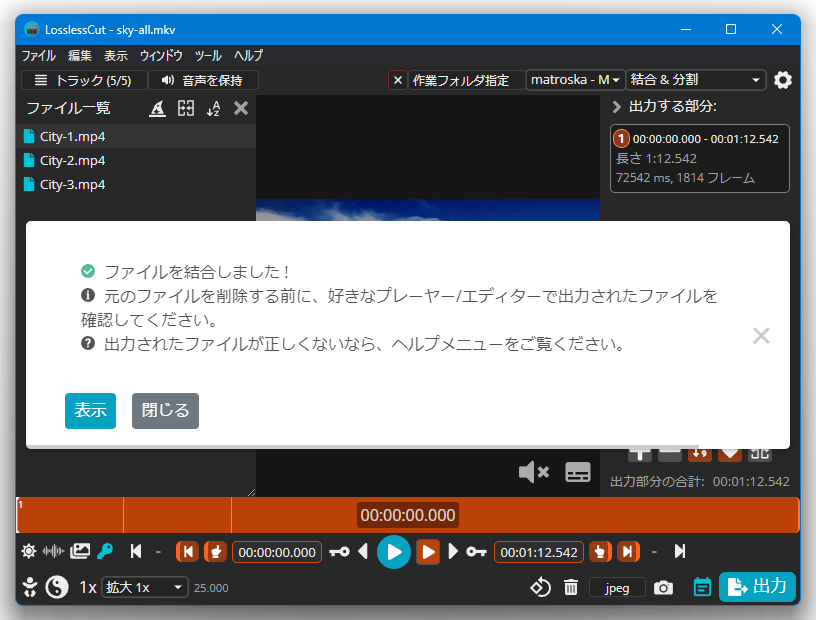Click the wizard hat icon in file list
This screenshot has height=620, width=816.
point(158,108)
